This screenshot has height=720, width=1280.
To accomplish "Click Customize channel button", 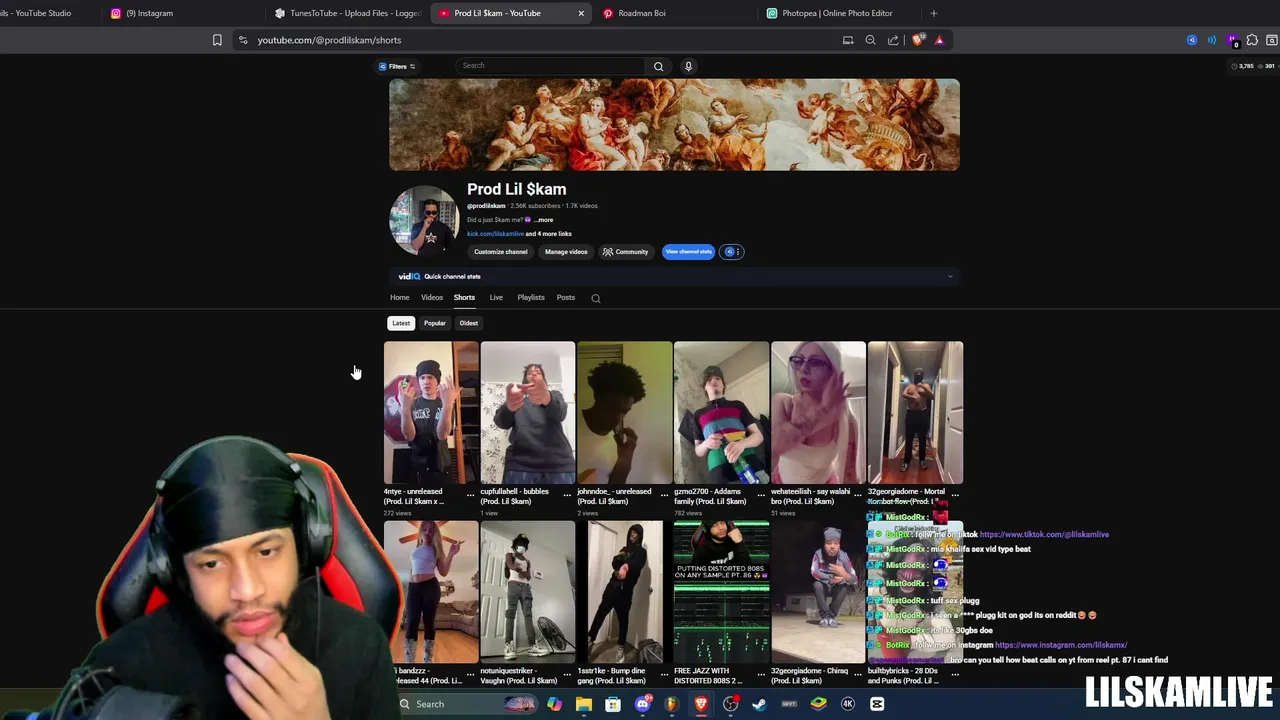I will click(501, 252).
